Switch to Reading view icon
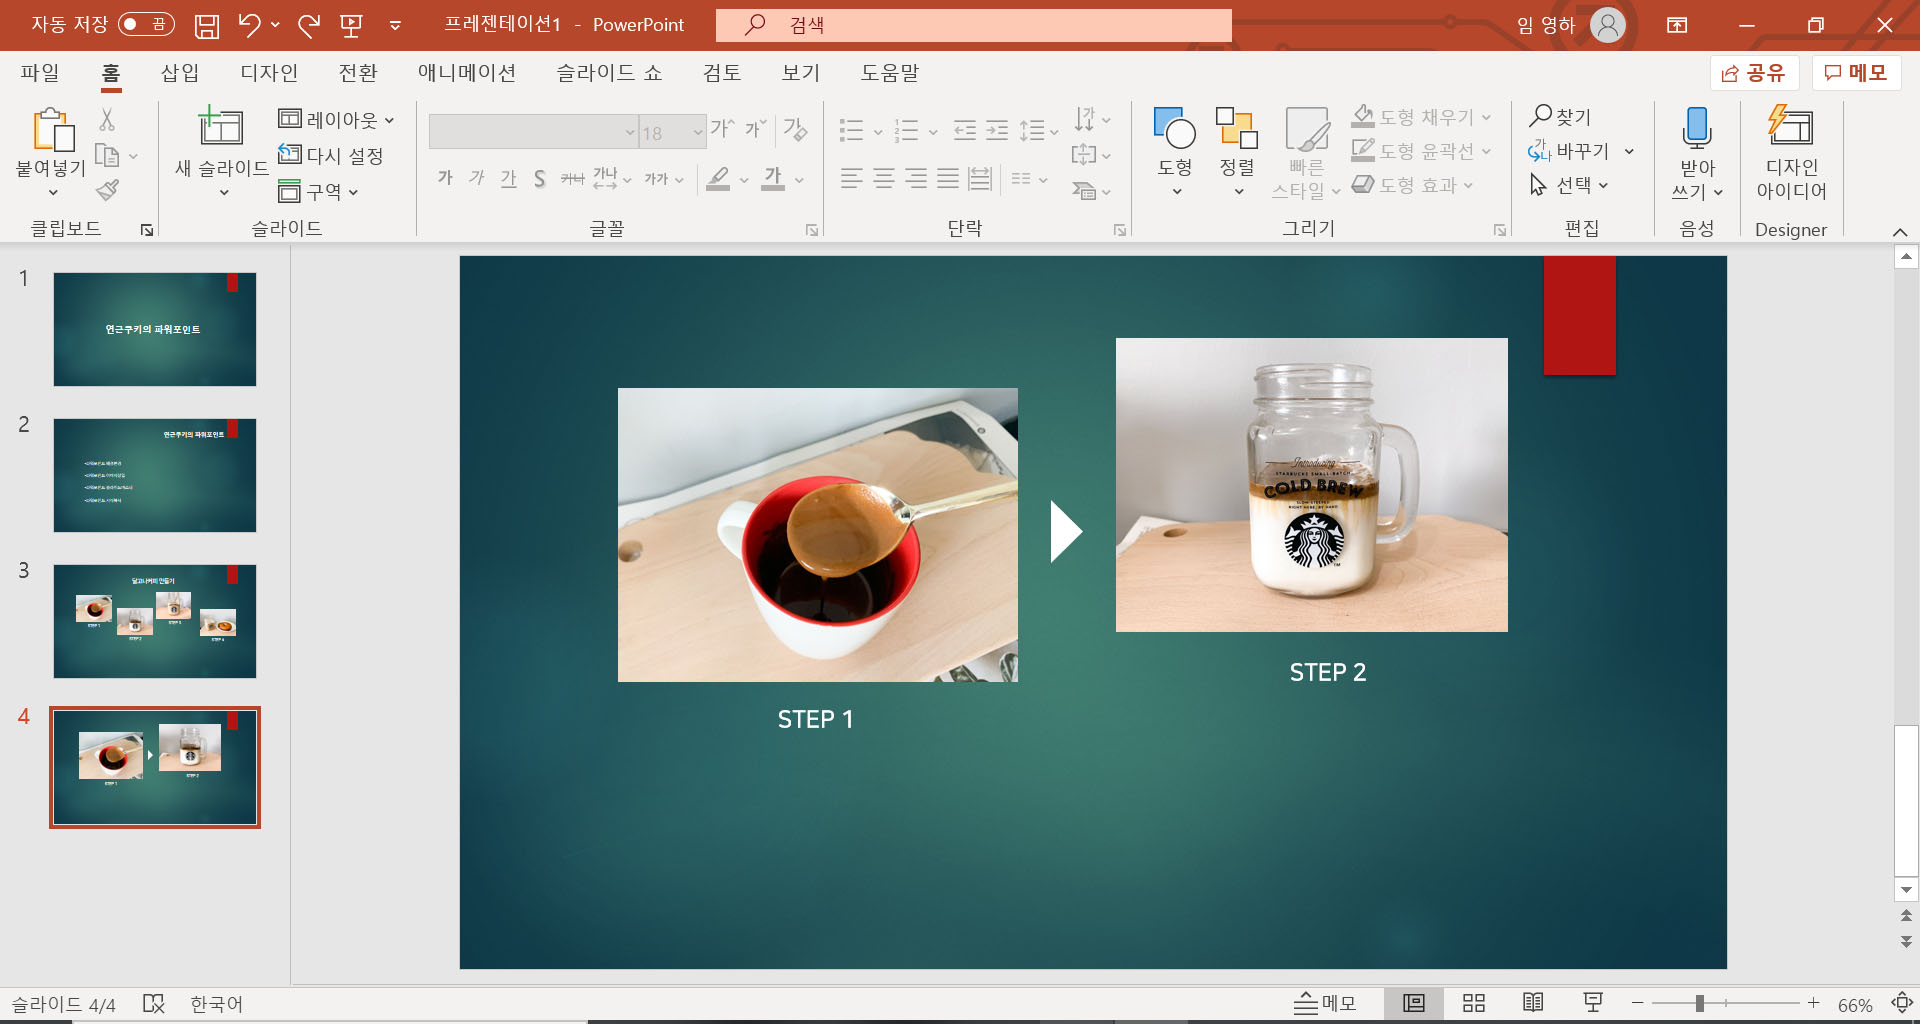1920x1024 pixels. coord(1533,1003)
